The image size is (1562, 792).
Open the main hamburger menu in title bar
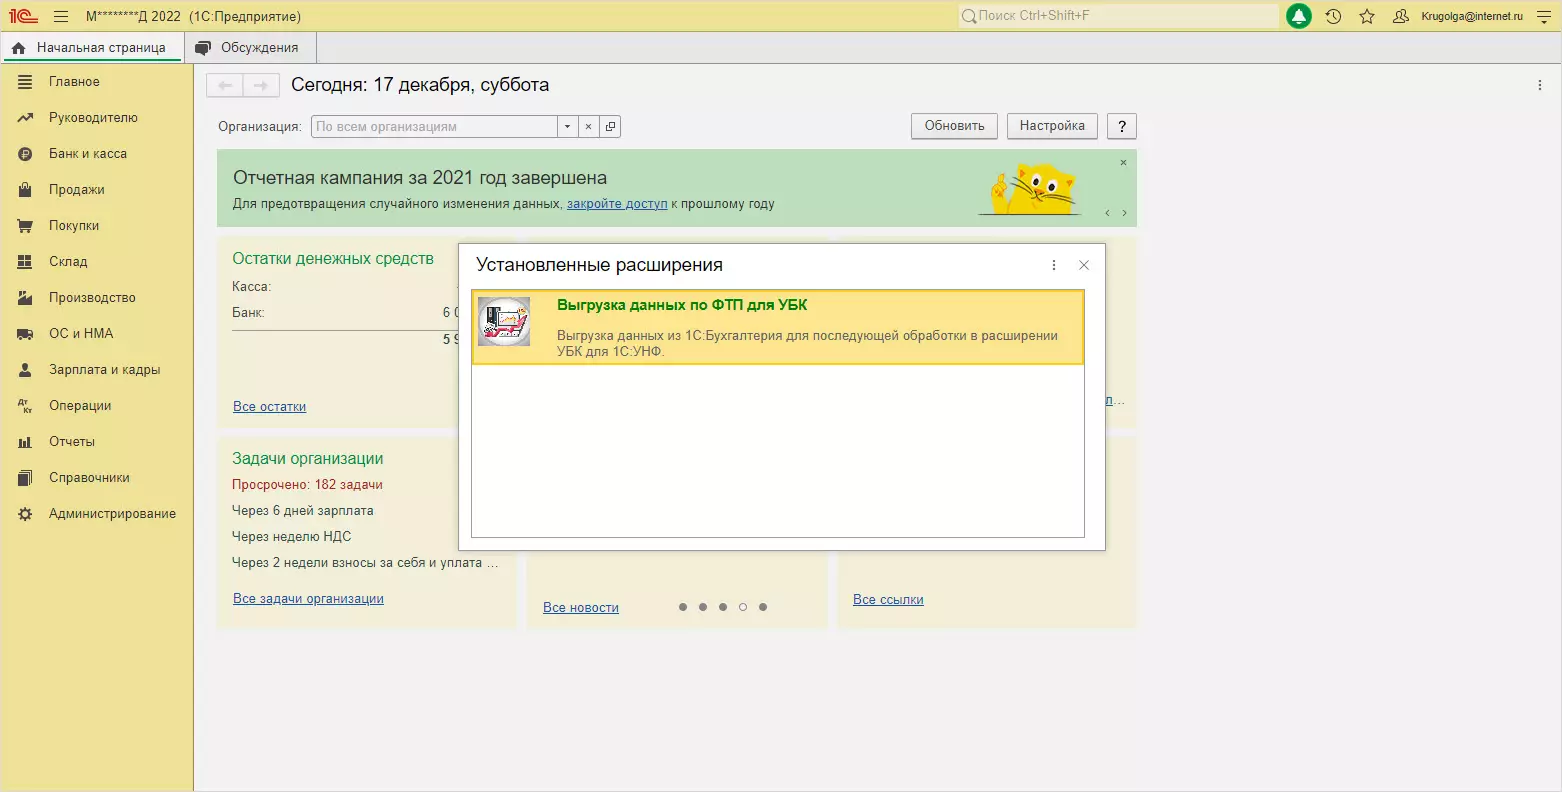61,16
